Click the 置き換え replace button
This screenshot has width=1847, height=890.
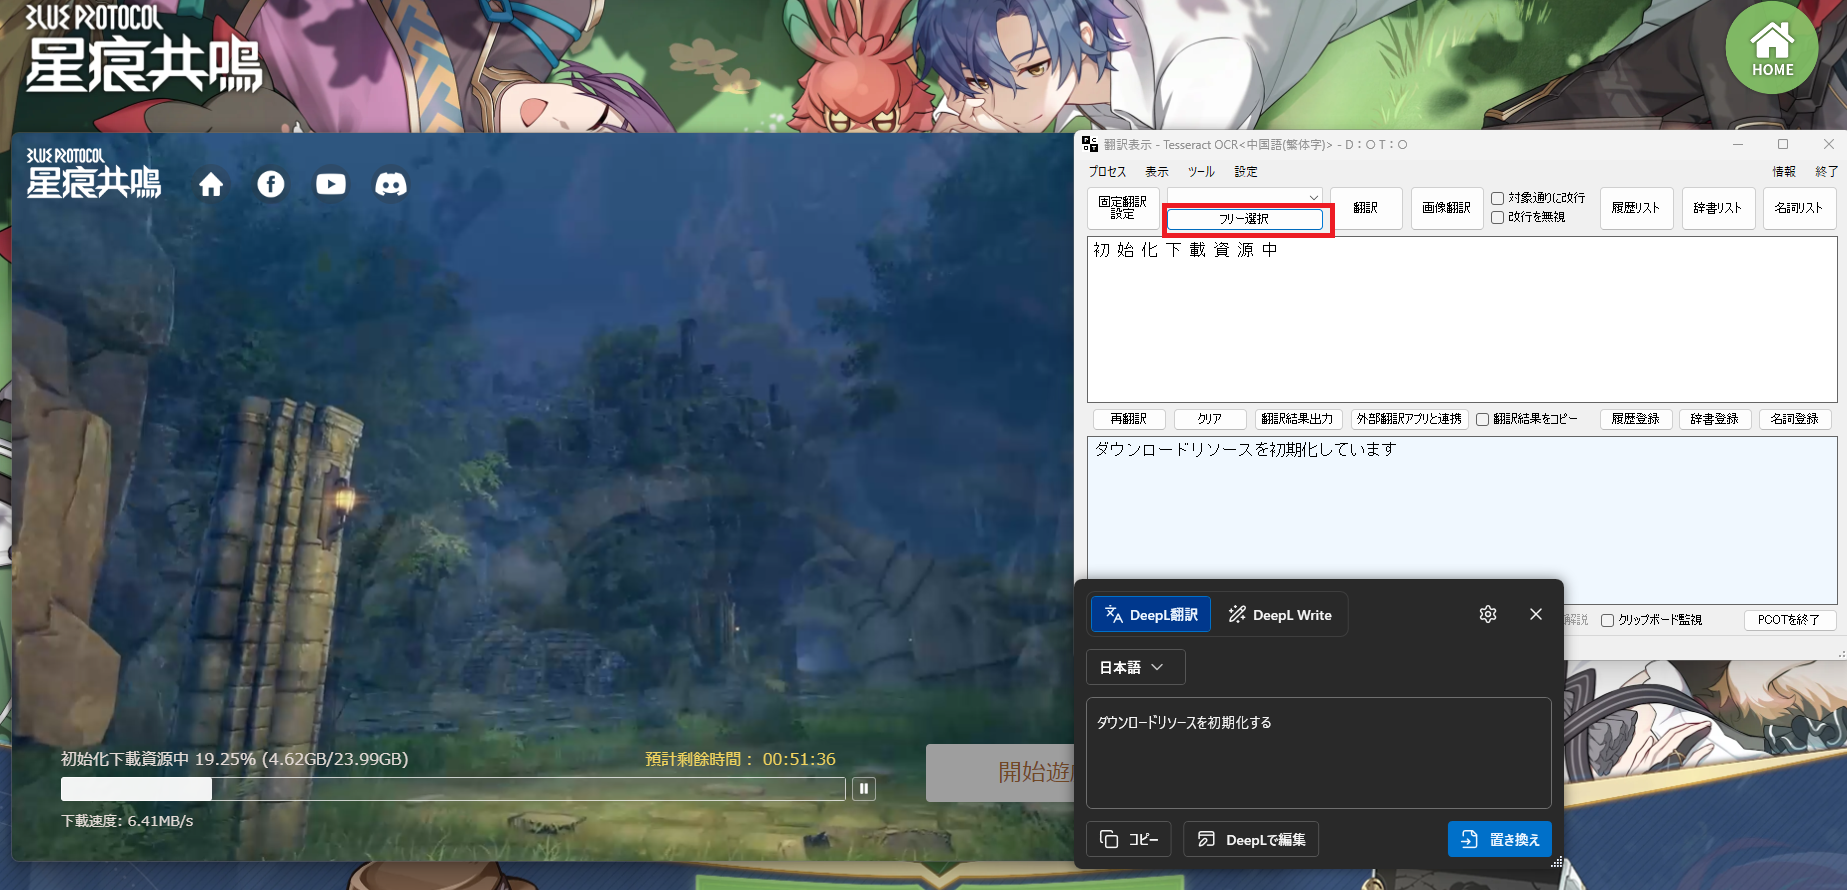click(1499, 840)
